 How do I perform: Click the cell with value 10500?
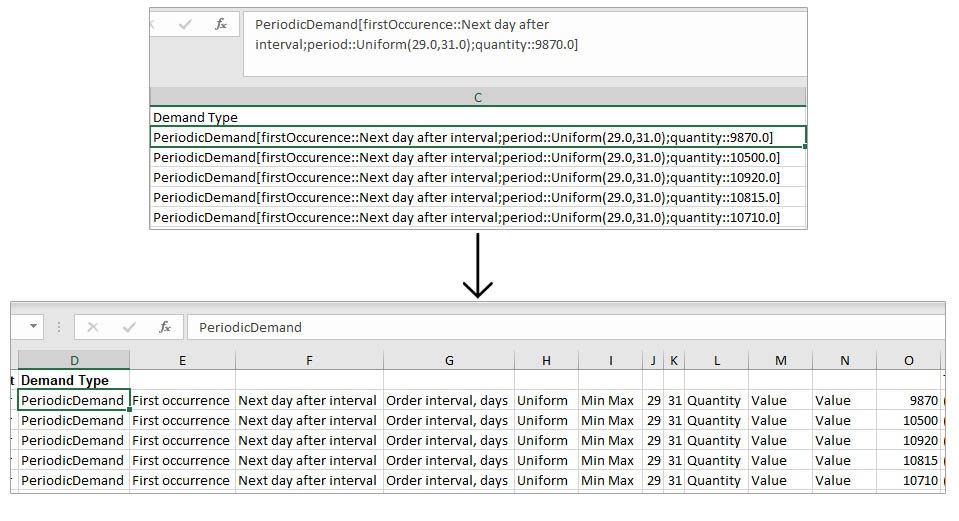click(x=909, y=421)
